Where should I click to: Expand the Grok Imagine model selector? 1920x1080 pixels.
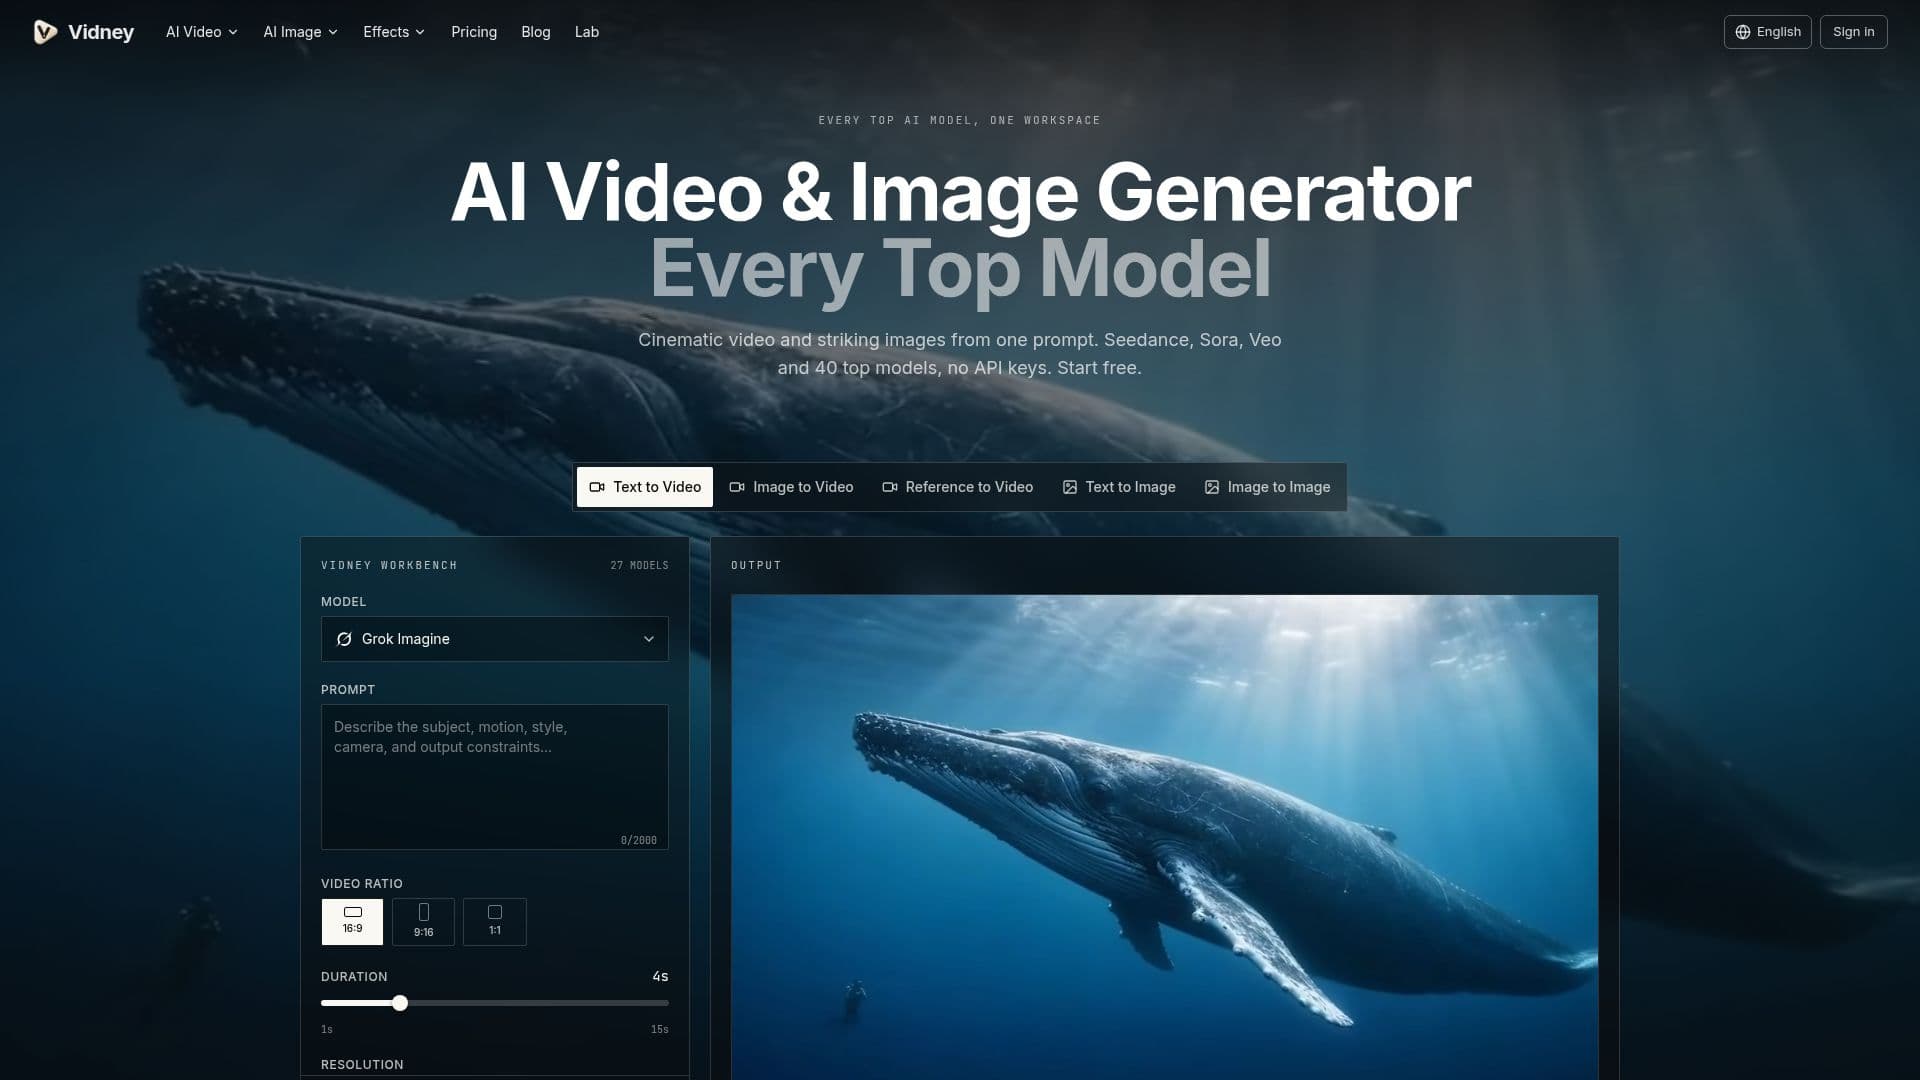tap(495, 639)
